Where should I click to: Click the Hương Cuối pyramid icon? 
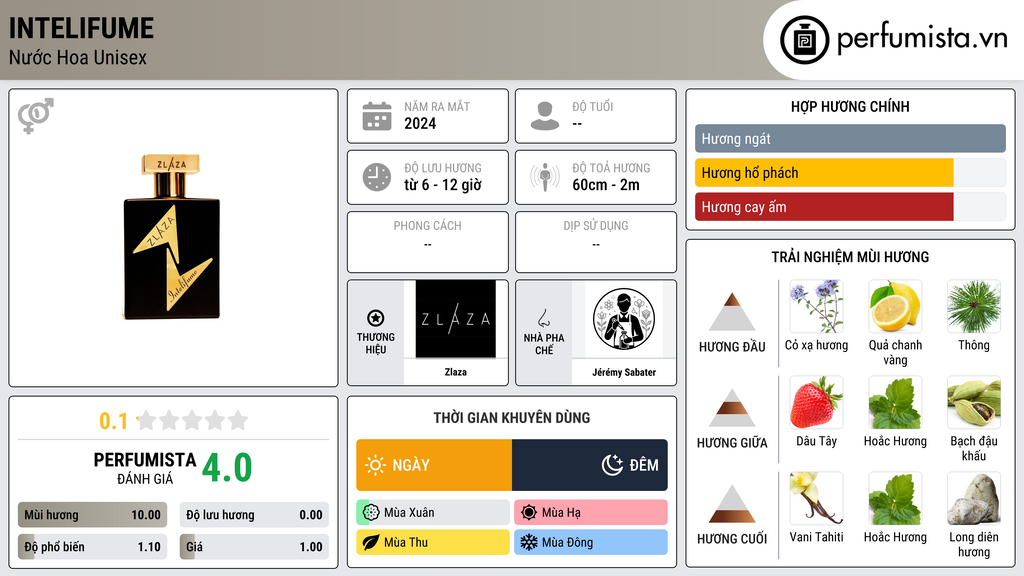pos(732,504)
